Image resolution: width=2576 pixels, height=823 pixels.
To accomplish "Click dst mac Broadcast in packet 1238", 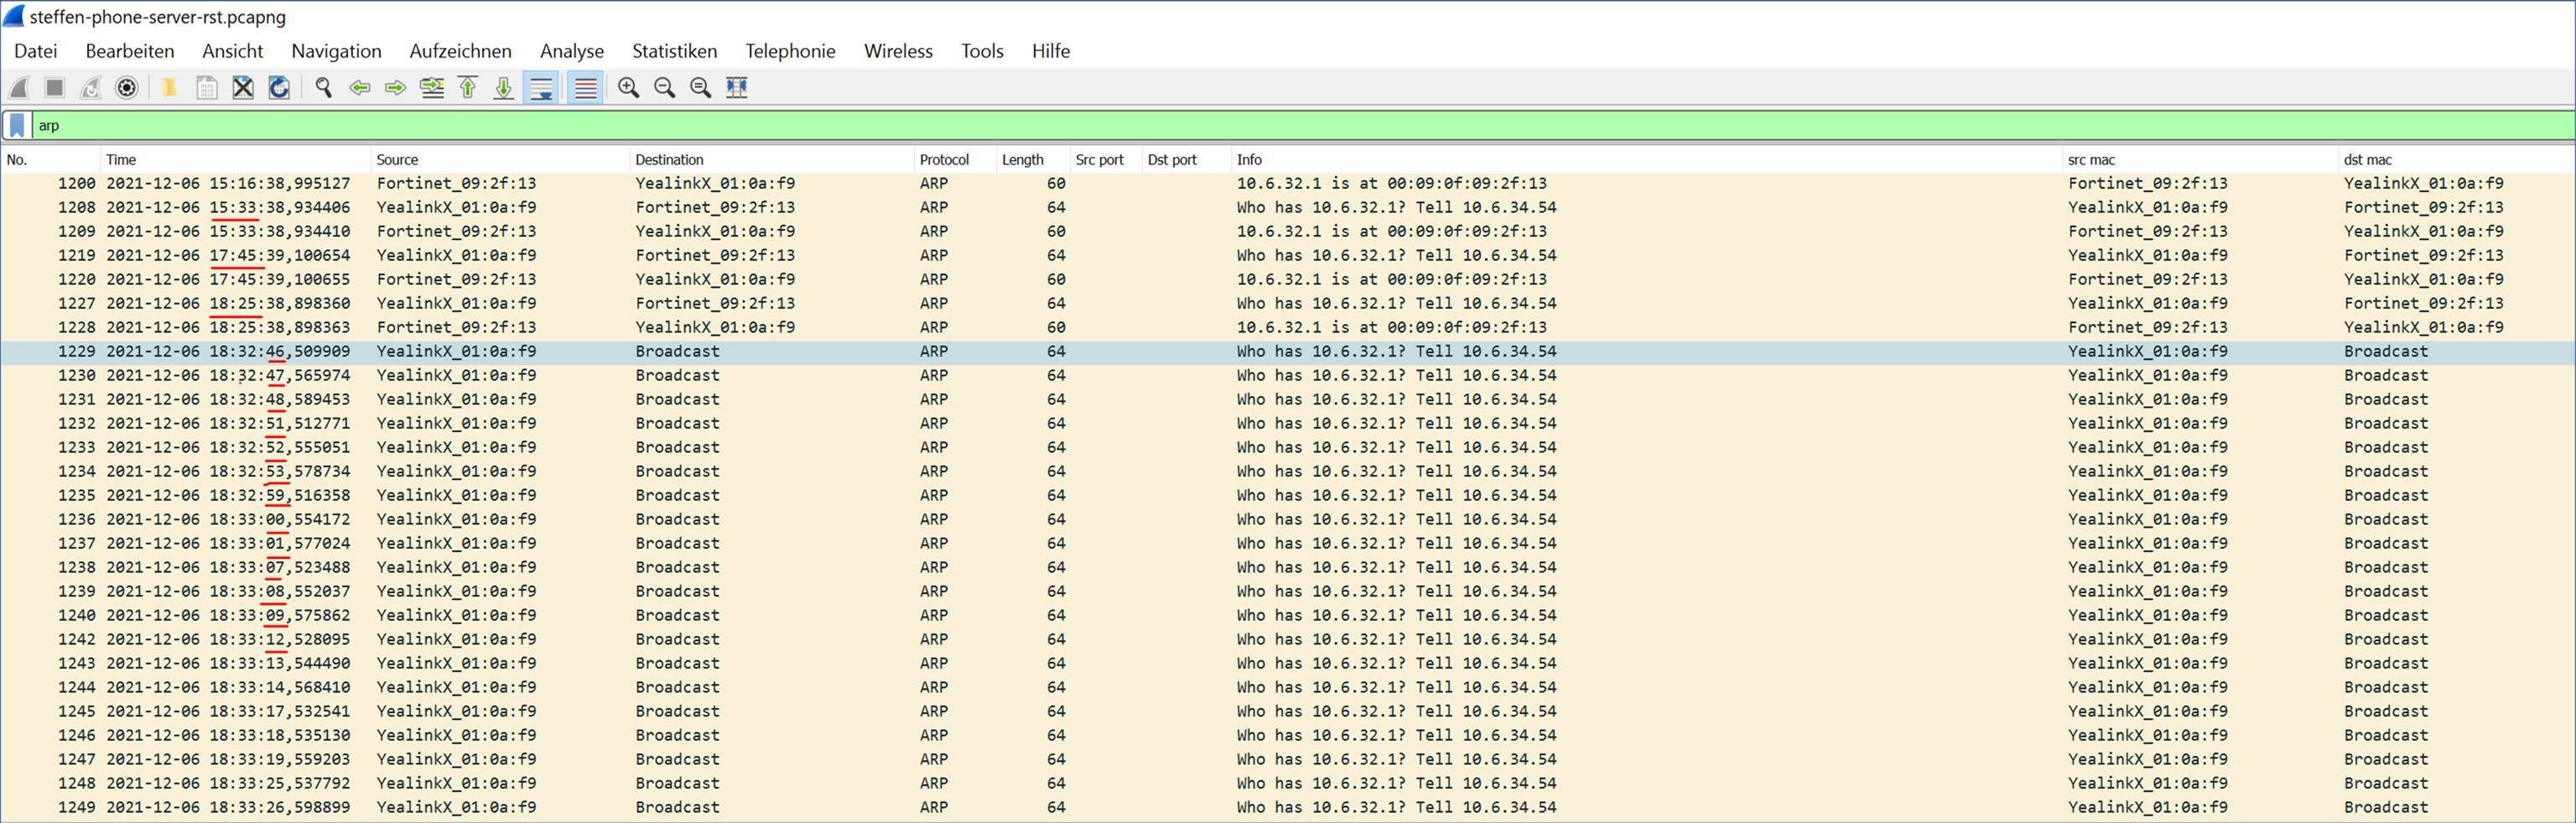I will [2386, 568].
